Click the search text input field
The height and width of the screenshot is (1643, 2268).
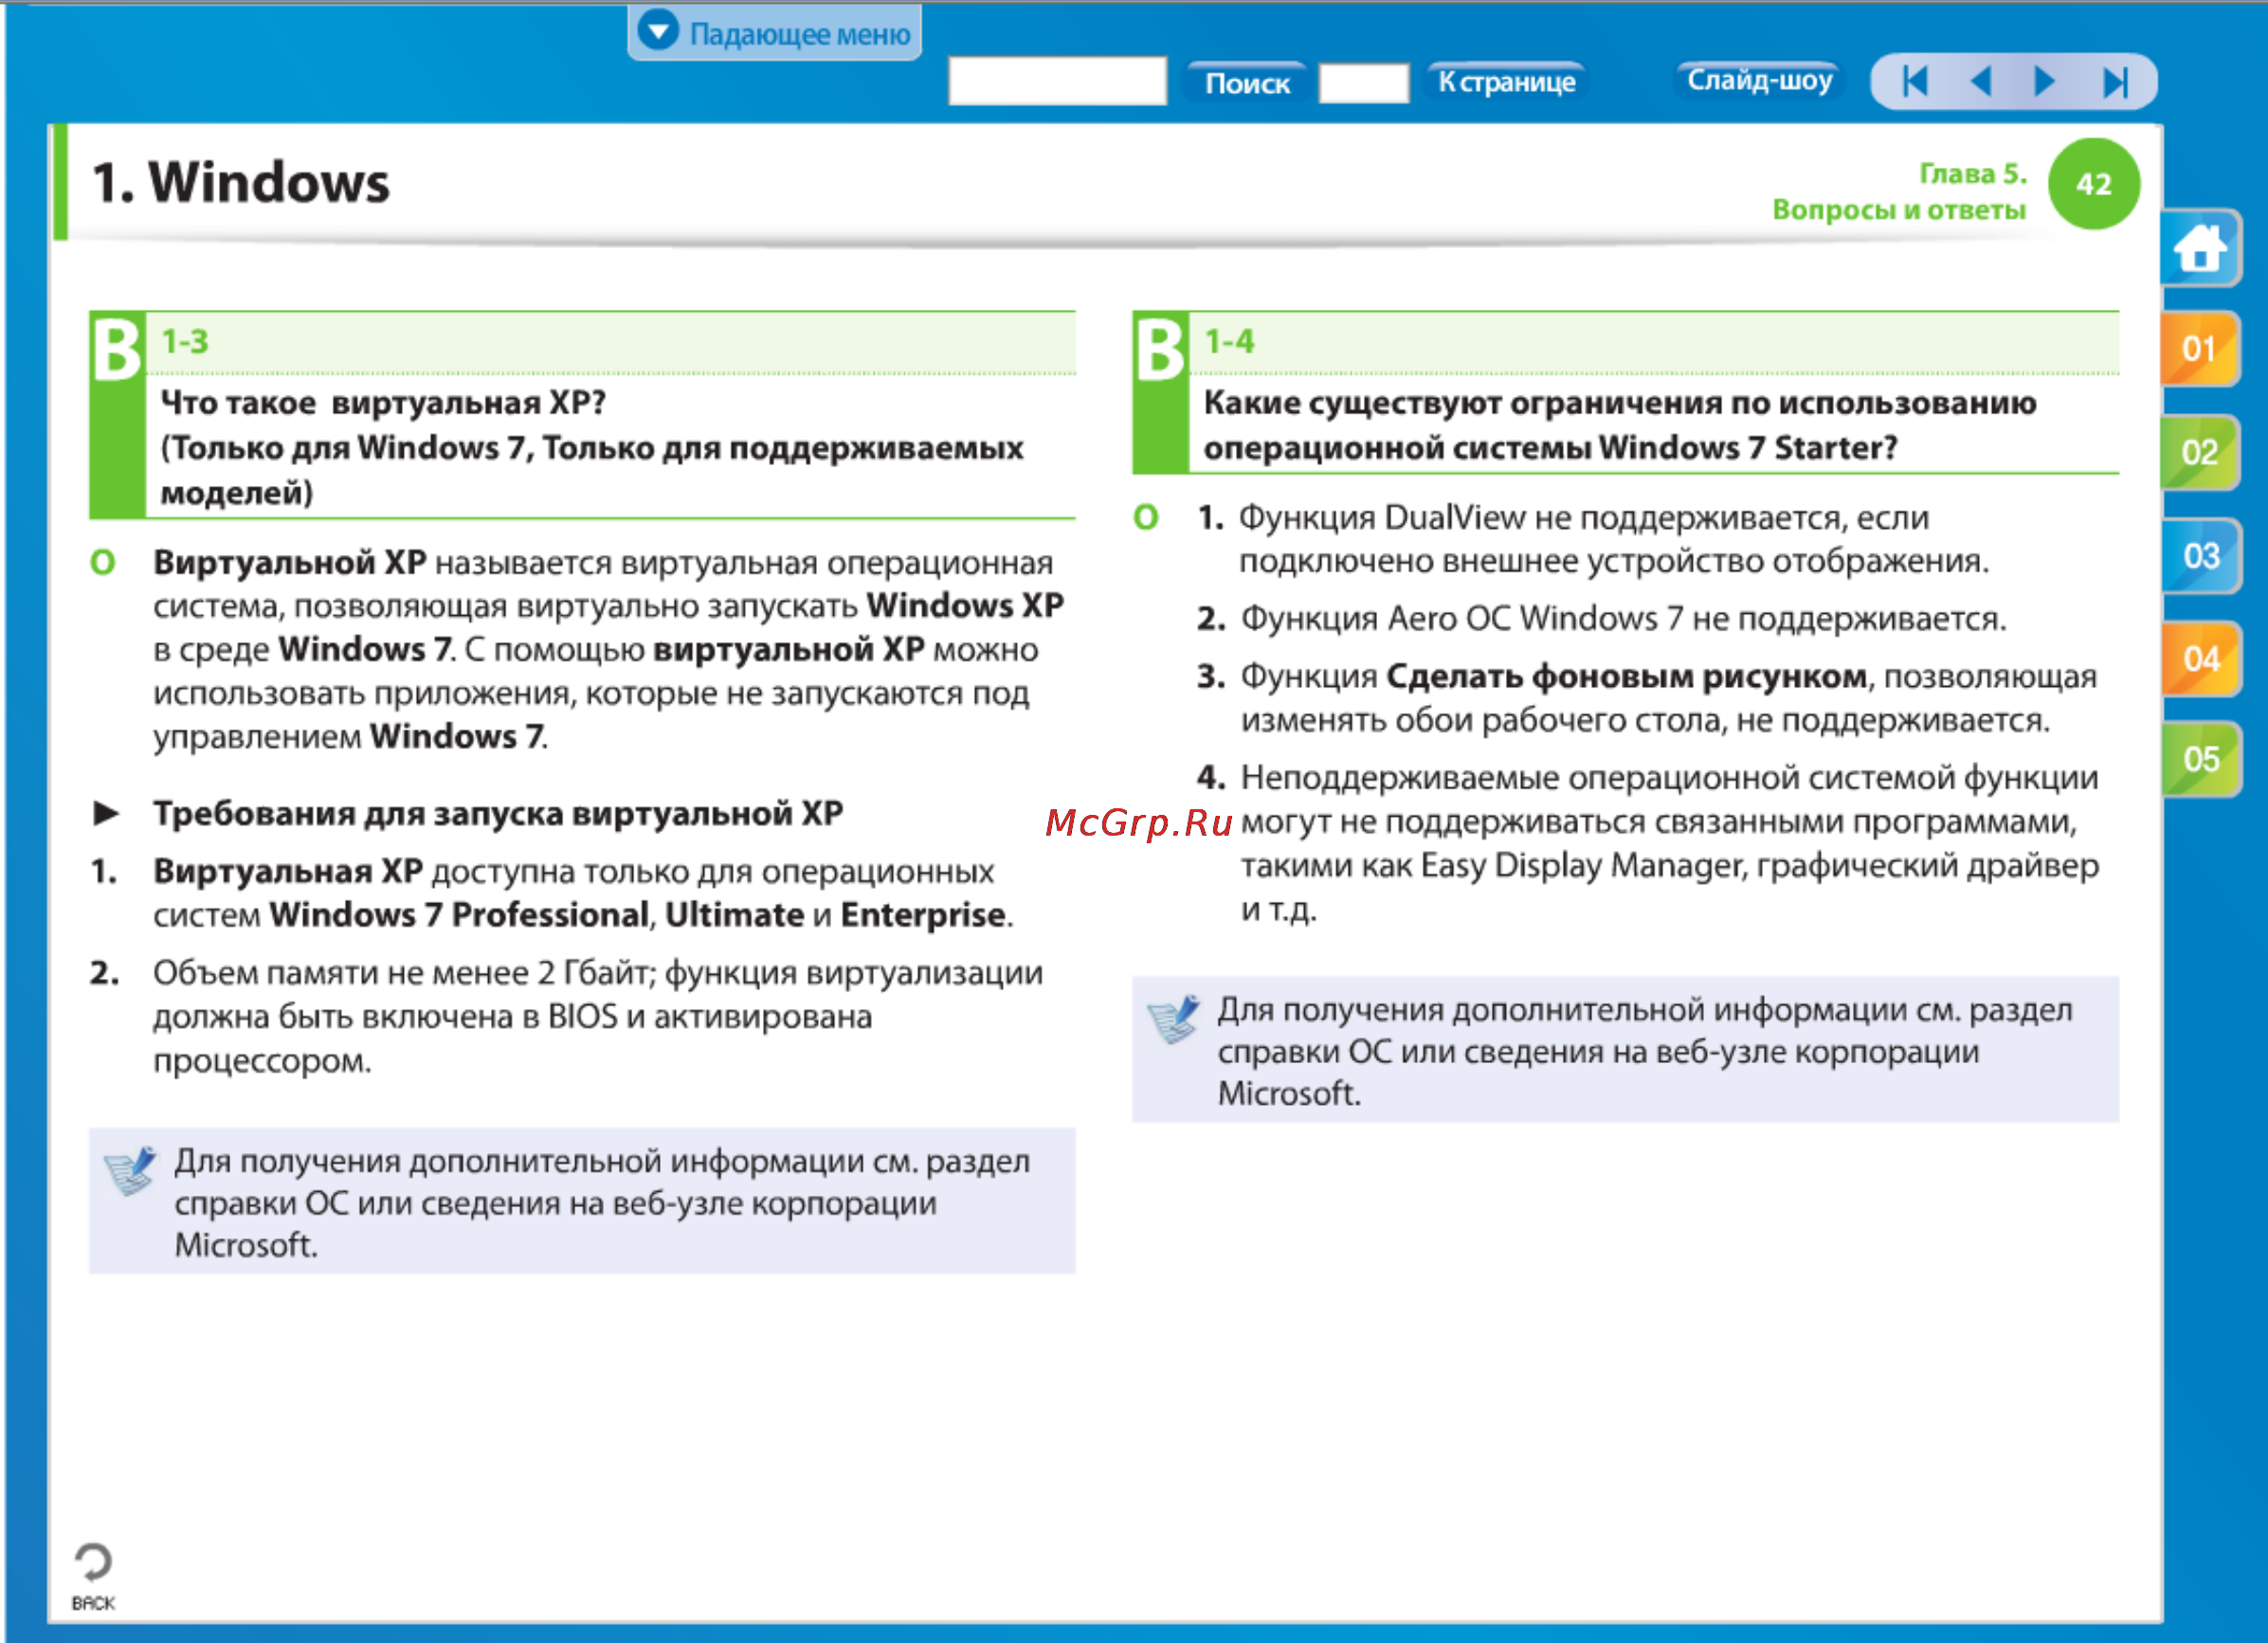pyautogui.click(x=1057, y=81)
